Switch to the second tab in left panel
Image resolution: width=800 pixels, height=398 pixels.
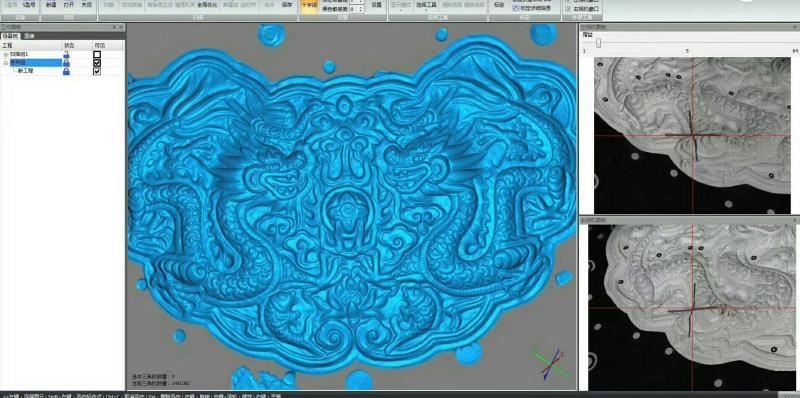tap(30, 36)
